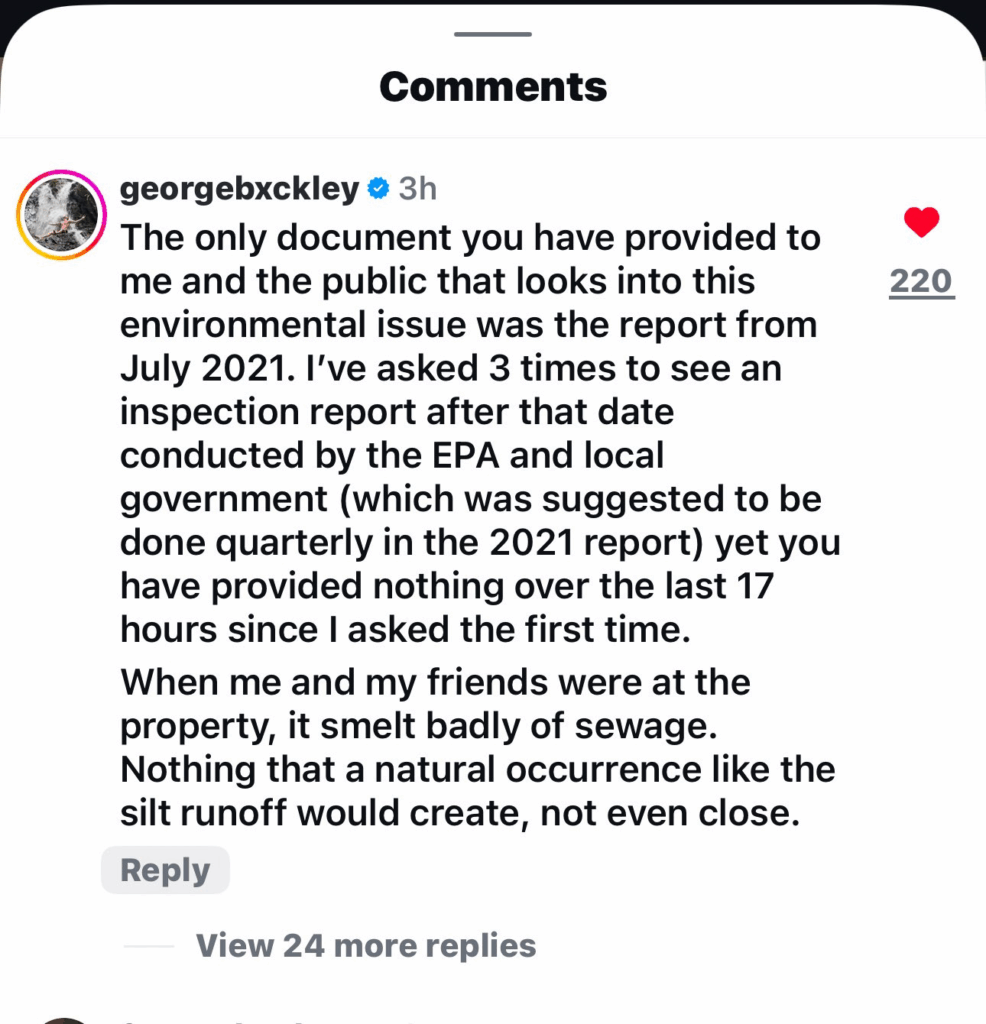Image resolution: width=986 pixels, height=1024 pixels.
Task: Expand View 24 more replies
Action: [x=365, y=945]
